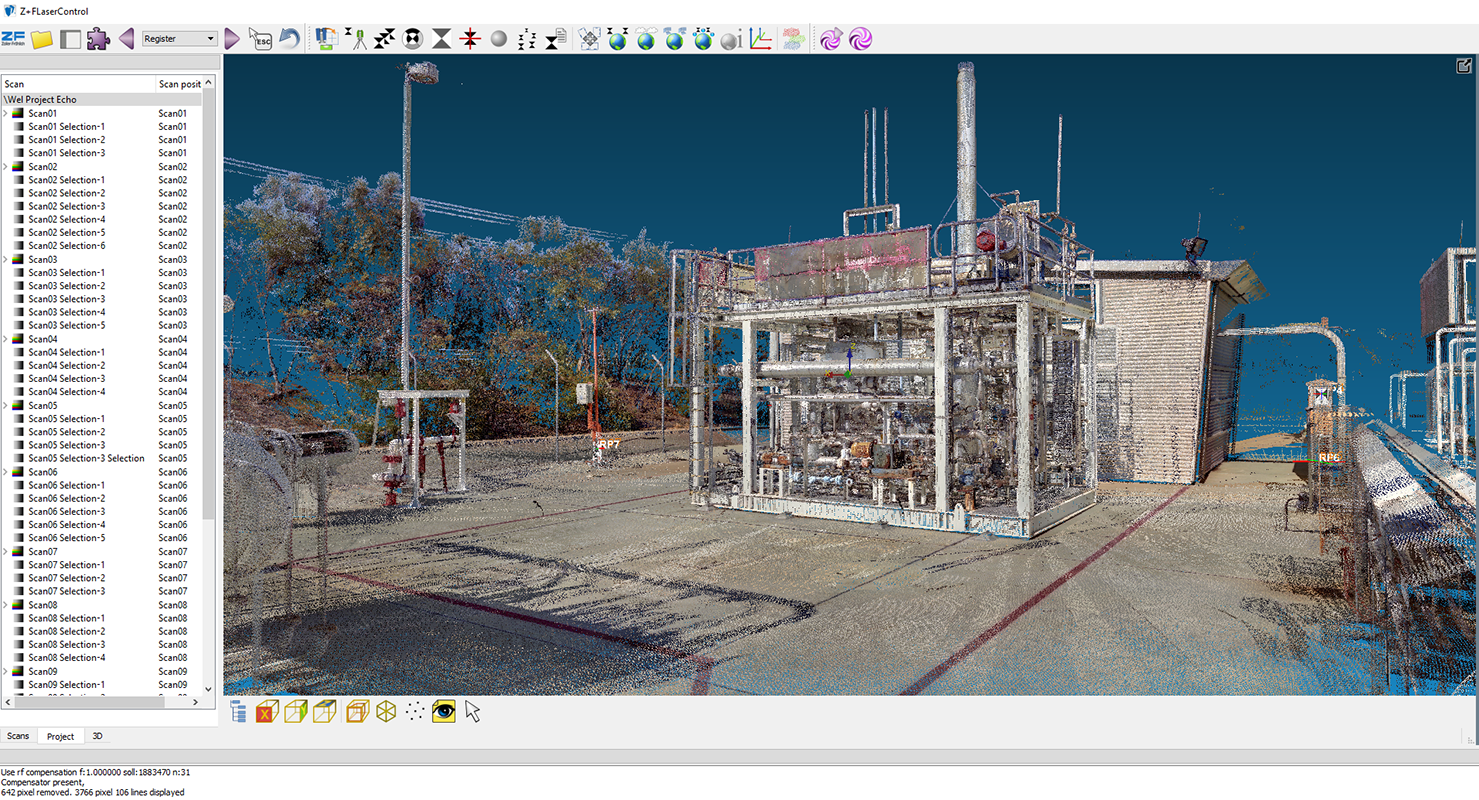The width and height of the screenshot is (1479, 800).
Task: Select Scan04 Selection-2 in the list
Action: pyautogui.click(x=66, y=366)
